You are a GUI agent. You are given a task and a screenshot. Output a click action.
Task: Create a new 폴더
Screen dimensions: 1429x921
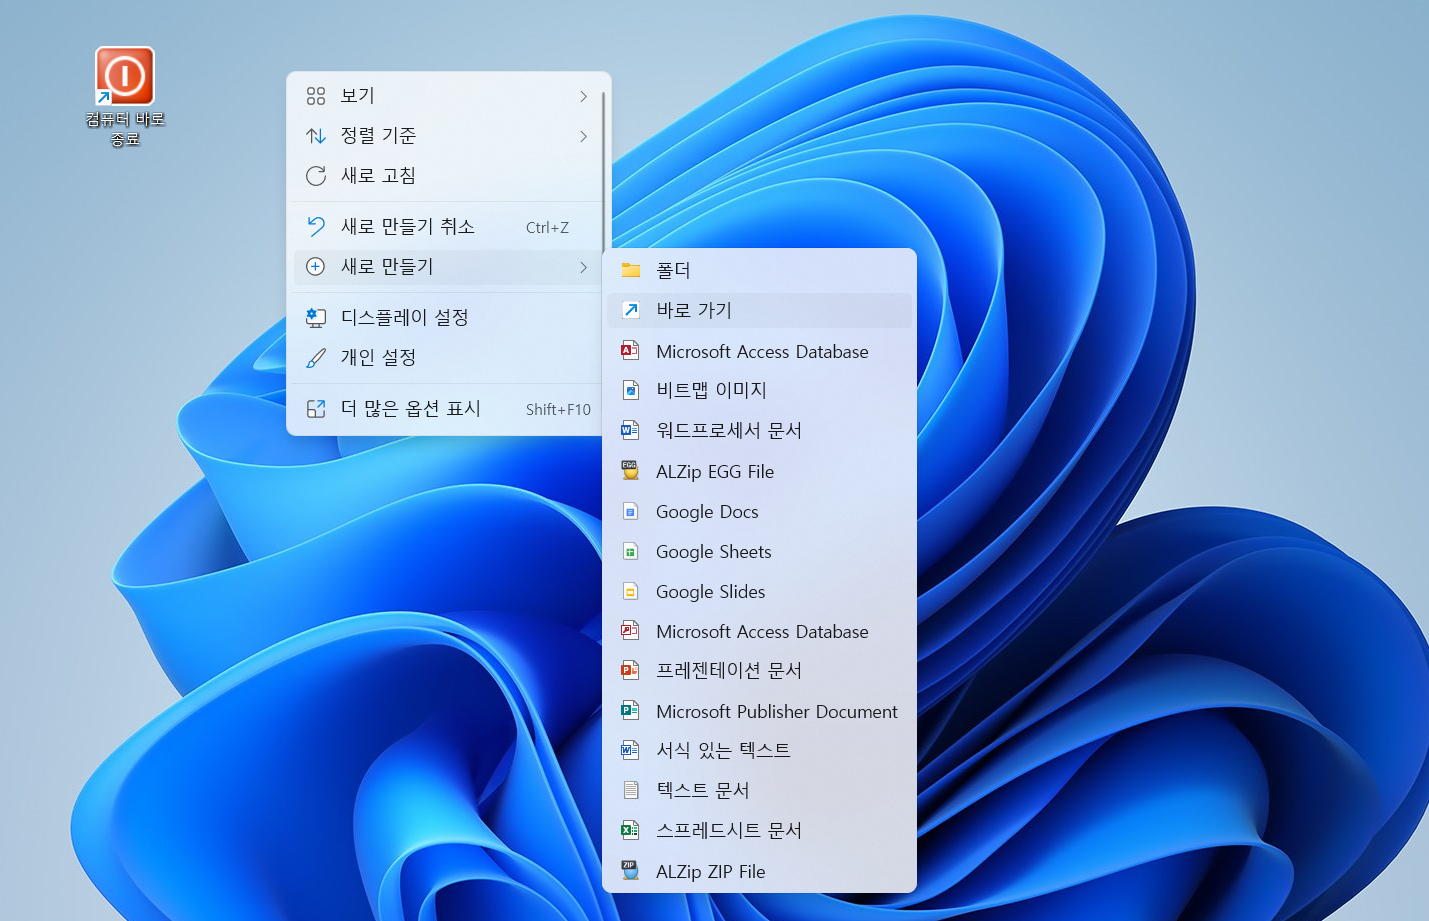(759, 270)
